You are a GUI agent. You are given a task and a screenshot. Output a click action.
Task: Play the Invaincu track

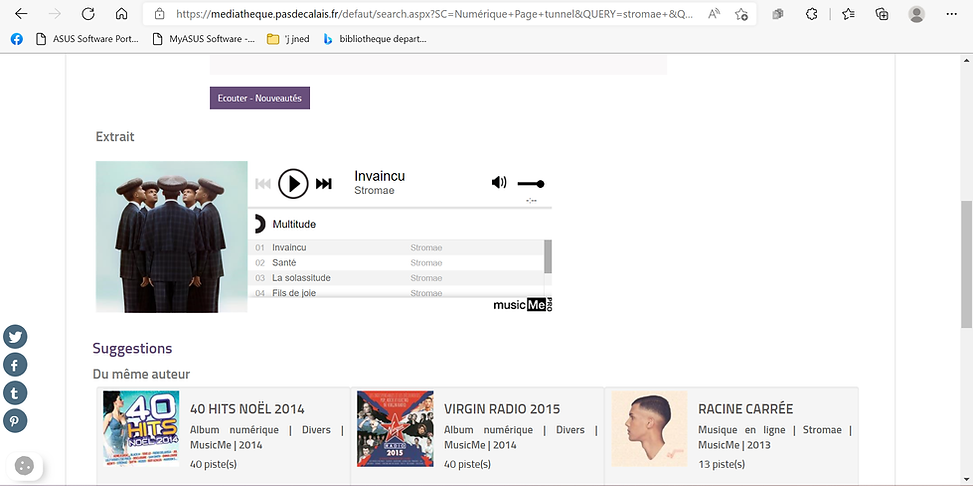293,184
